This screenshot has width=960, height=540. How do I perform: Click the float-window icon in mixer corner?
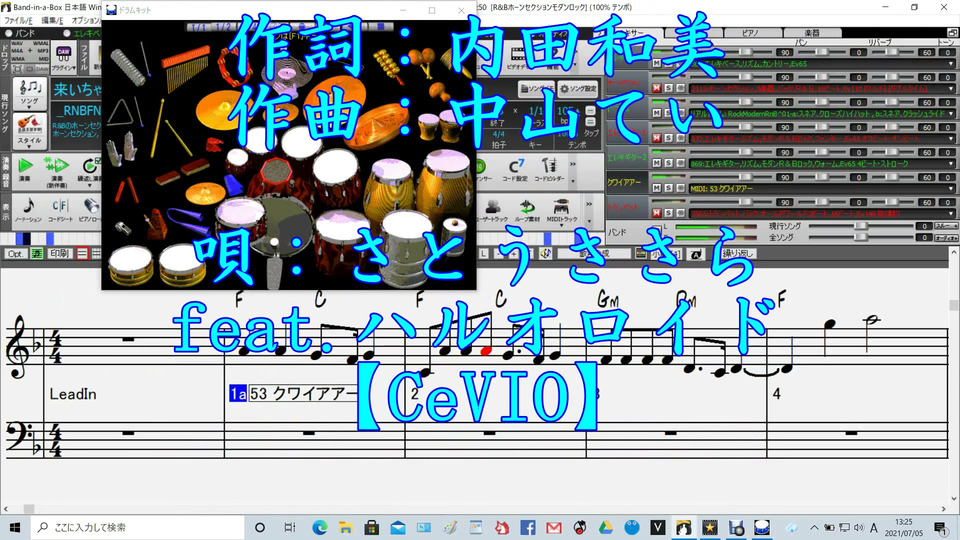point(953,32)
